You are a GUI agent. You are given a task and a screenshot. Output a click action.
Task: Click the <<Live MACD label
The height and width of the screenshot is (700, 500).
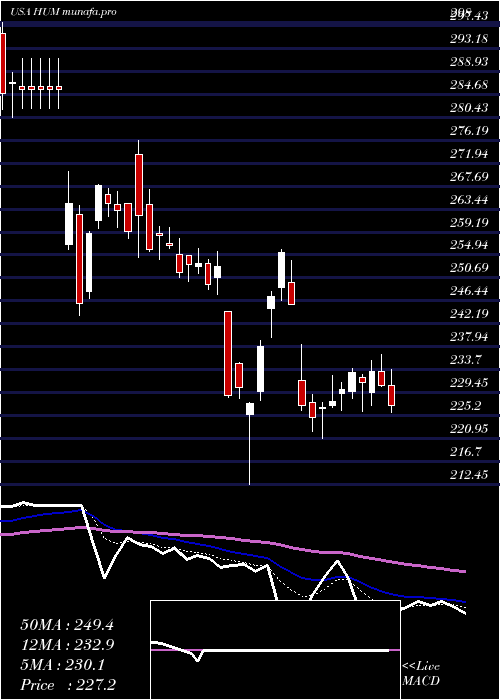pos(421,674)
